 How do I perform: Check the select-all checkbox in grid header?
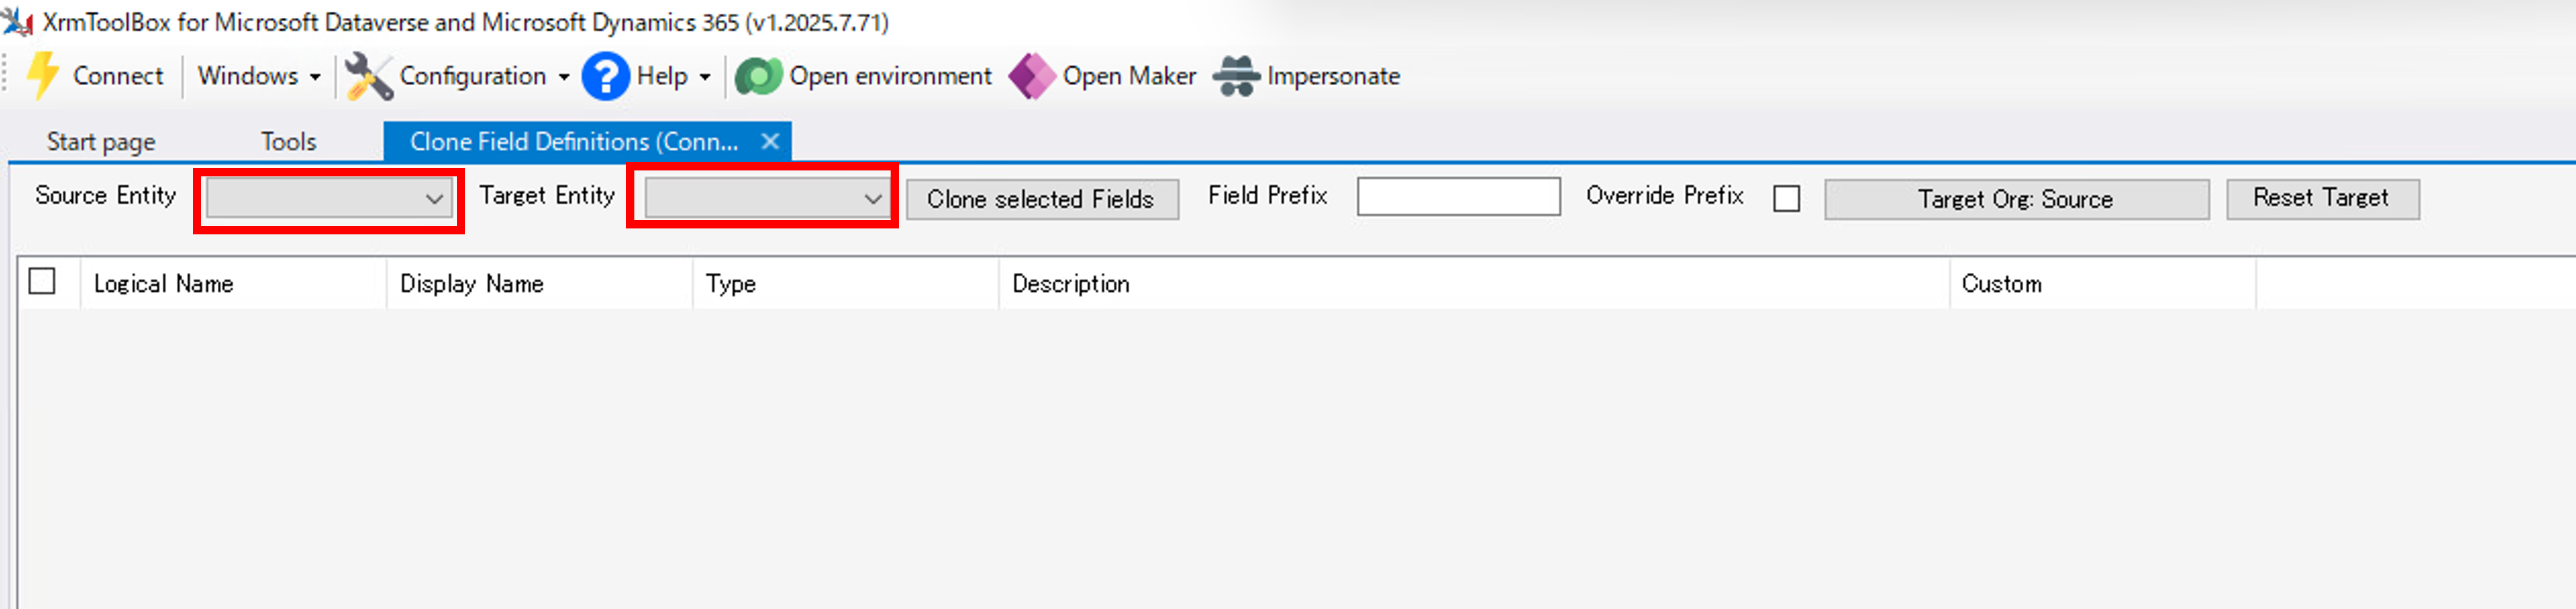[x=42, y=282]
